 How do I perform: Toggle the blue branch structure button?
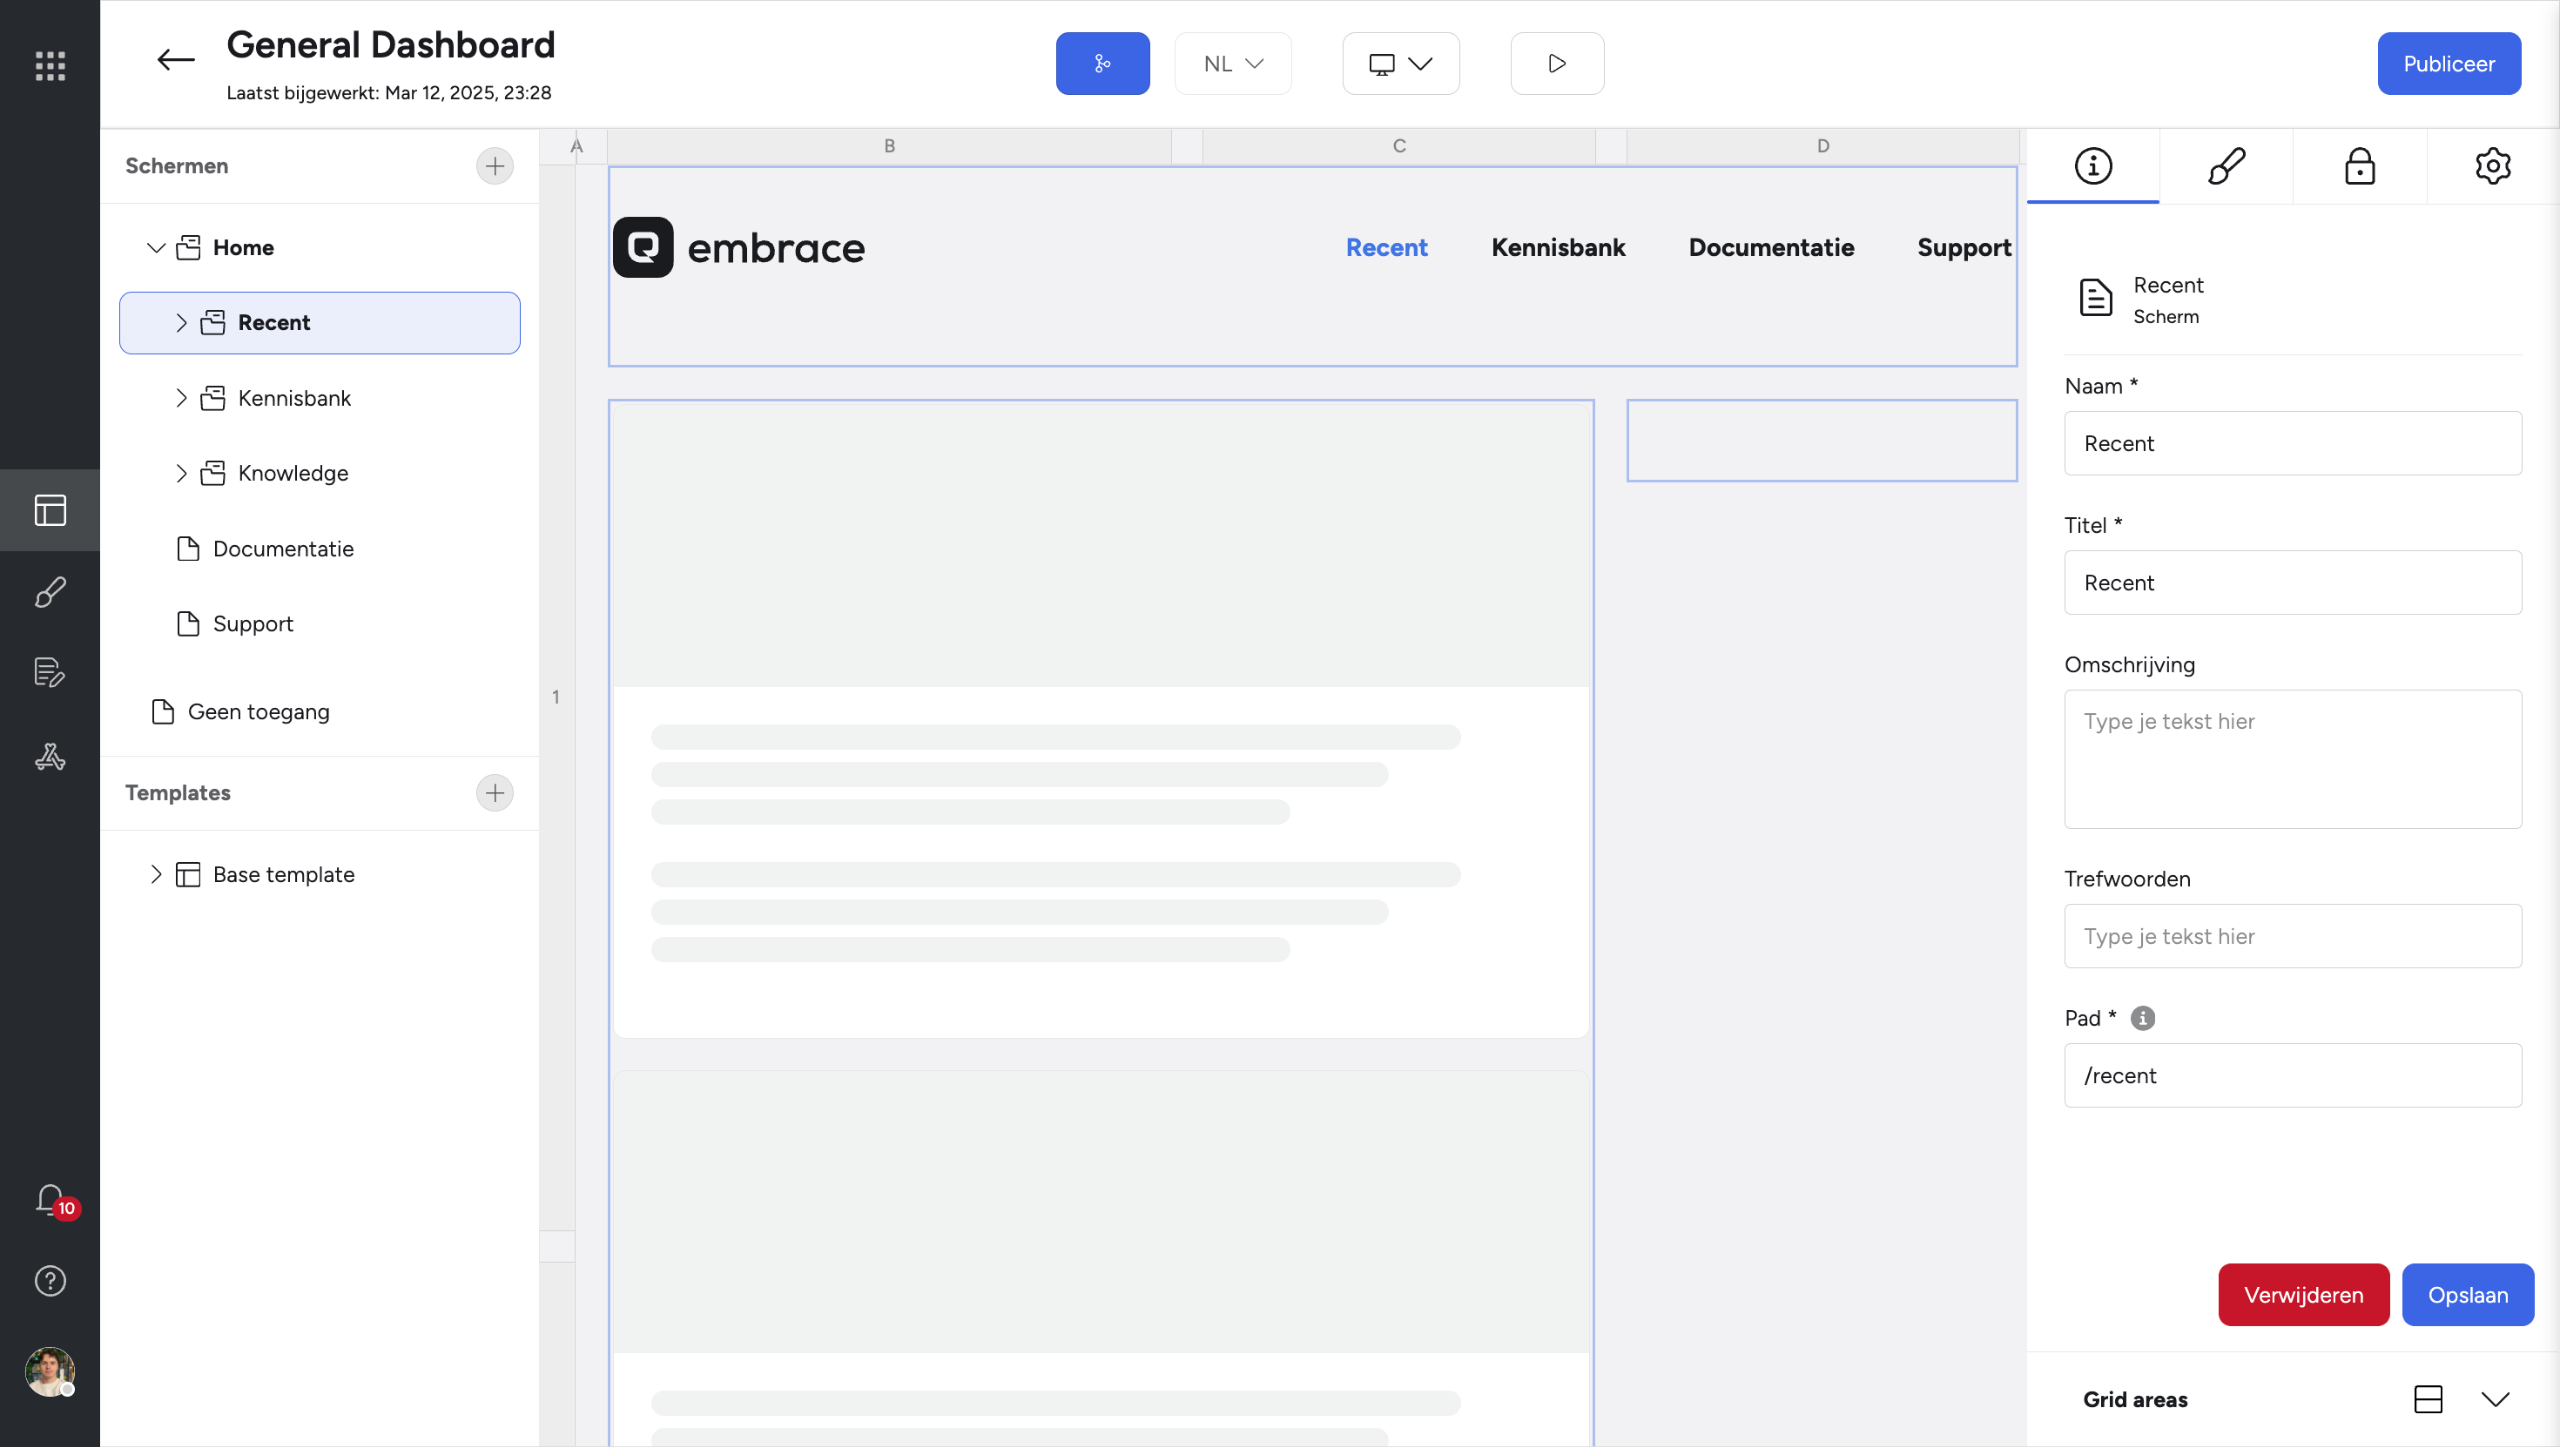[x=1102, y=64]
